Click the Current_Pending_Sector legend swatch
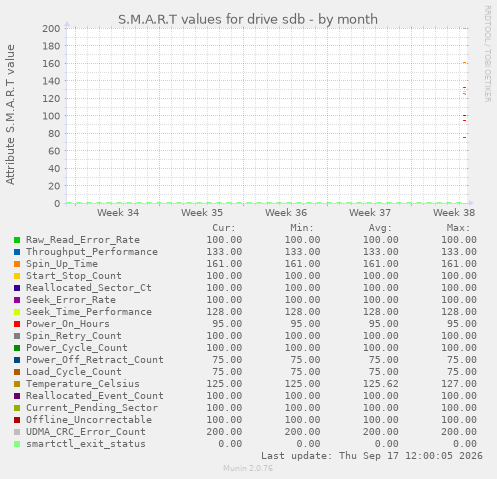This screenshot has height=479, width=497. 17,408
